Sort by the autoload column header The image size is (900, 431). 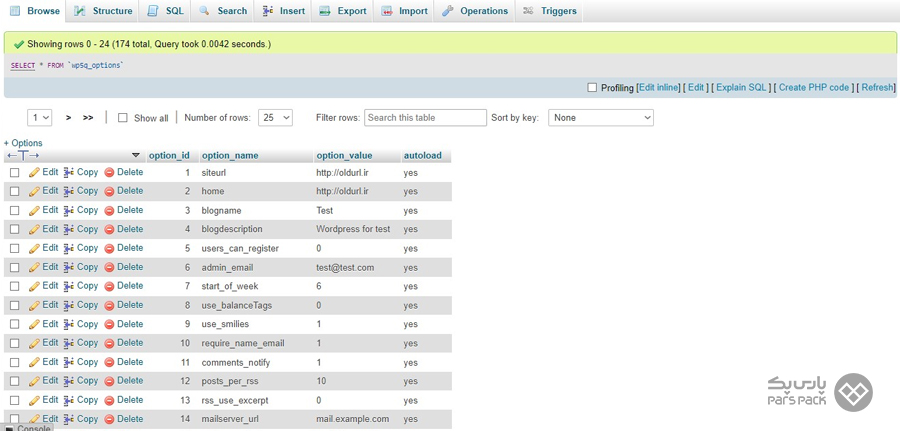(422, 156)
